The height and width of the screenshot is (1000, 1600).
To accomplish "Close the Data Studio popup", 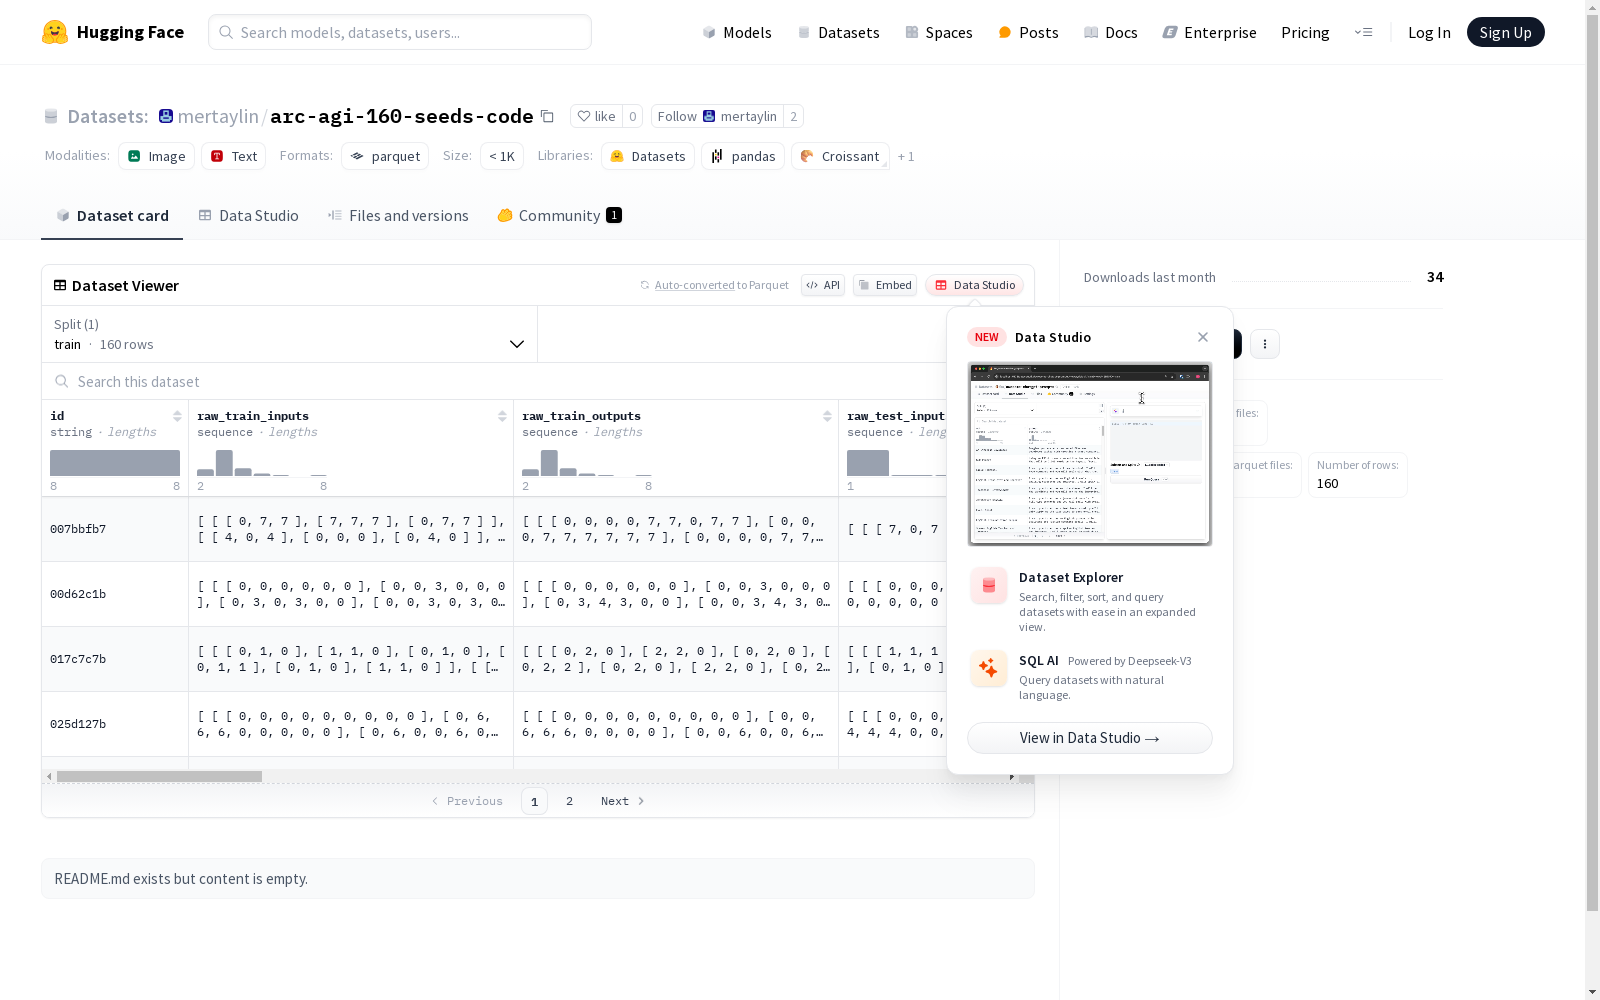I will [1203, 337].
